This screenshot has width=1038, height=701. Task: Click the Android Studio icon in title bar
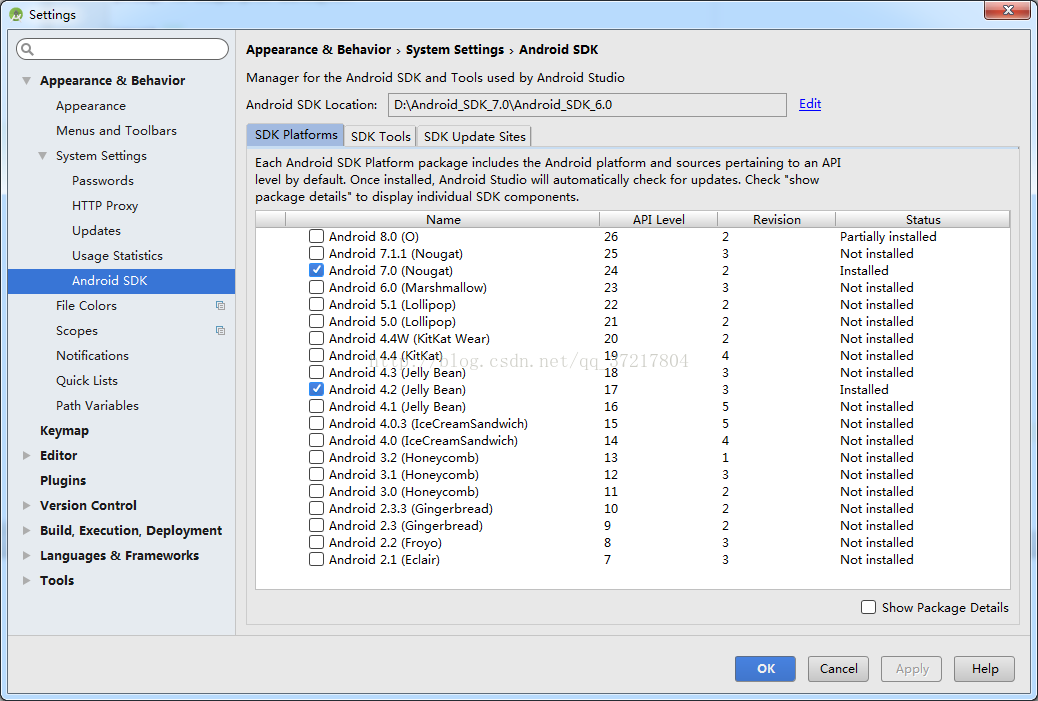point(16,14)
